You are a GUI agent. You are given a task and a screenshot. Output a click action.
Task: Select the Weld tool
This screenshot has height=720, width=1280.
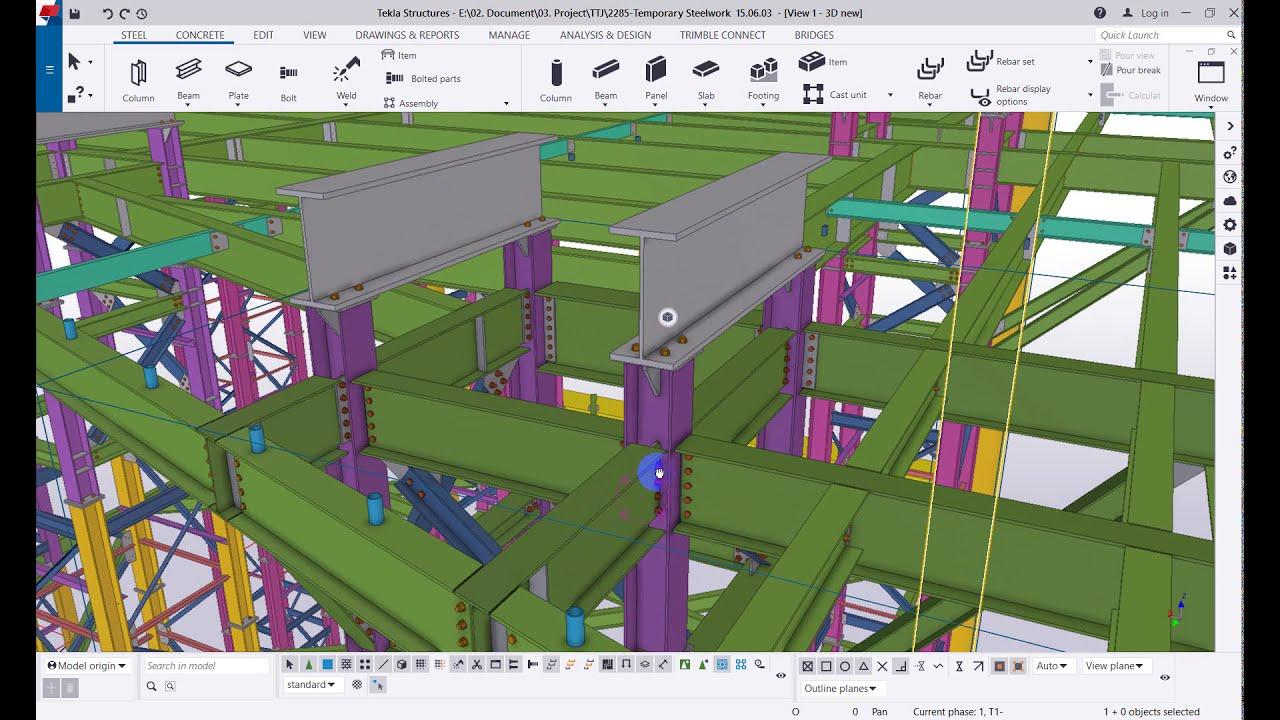346,80
